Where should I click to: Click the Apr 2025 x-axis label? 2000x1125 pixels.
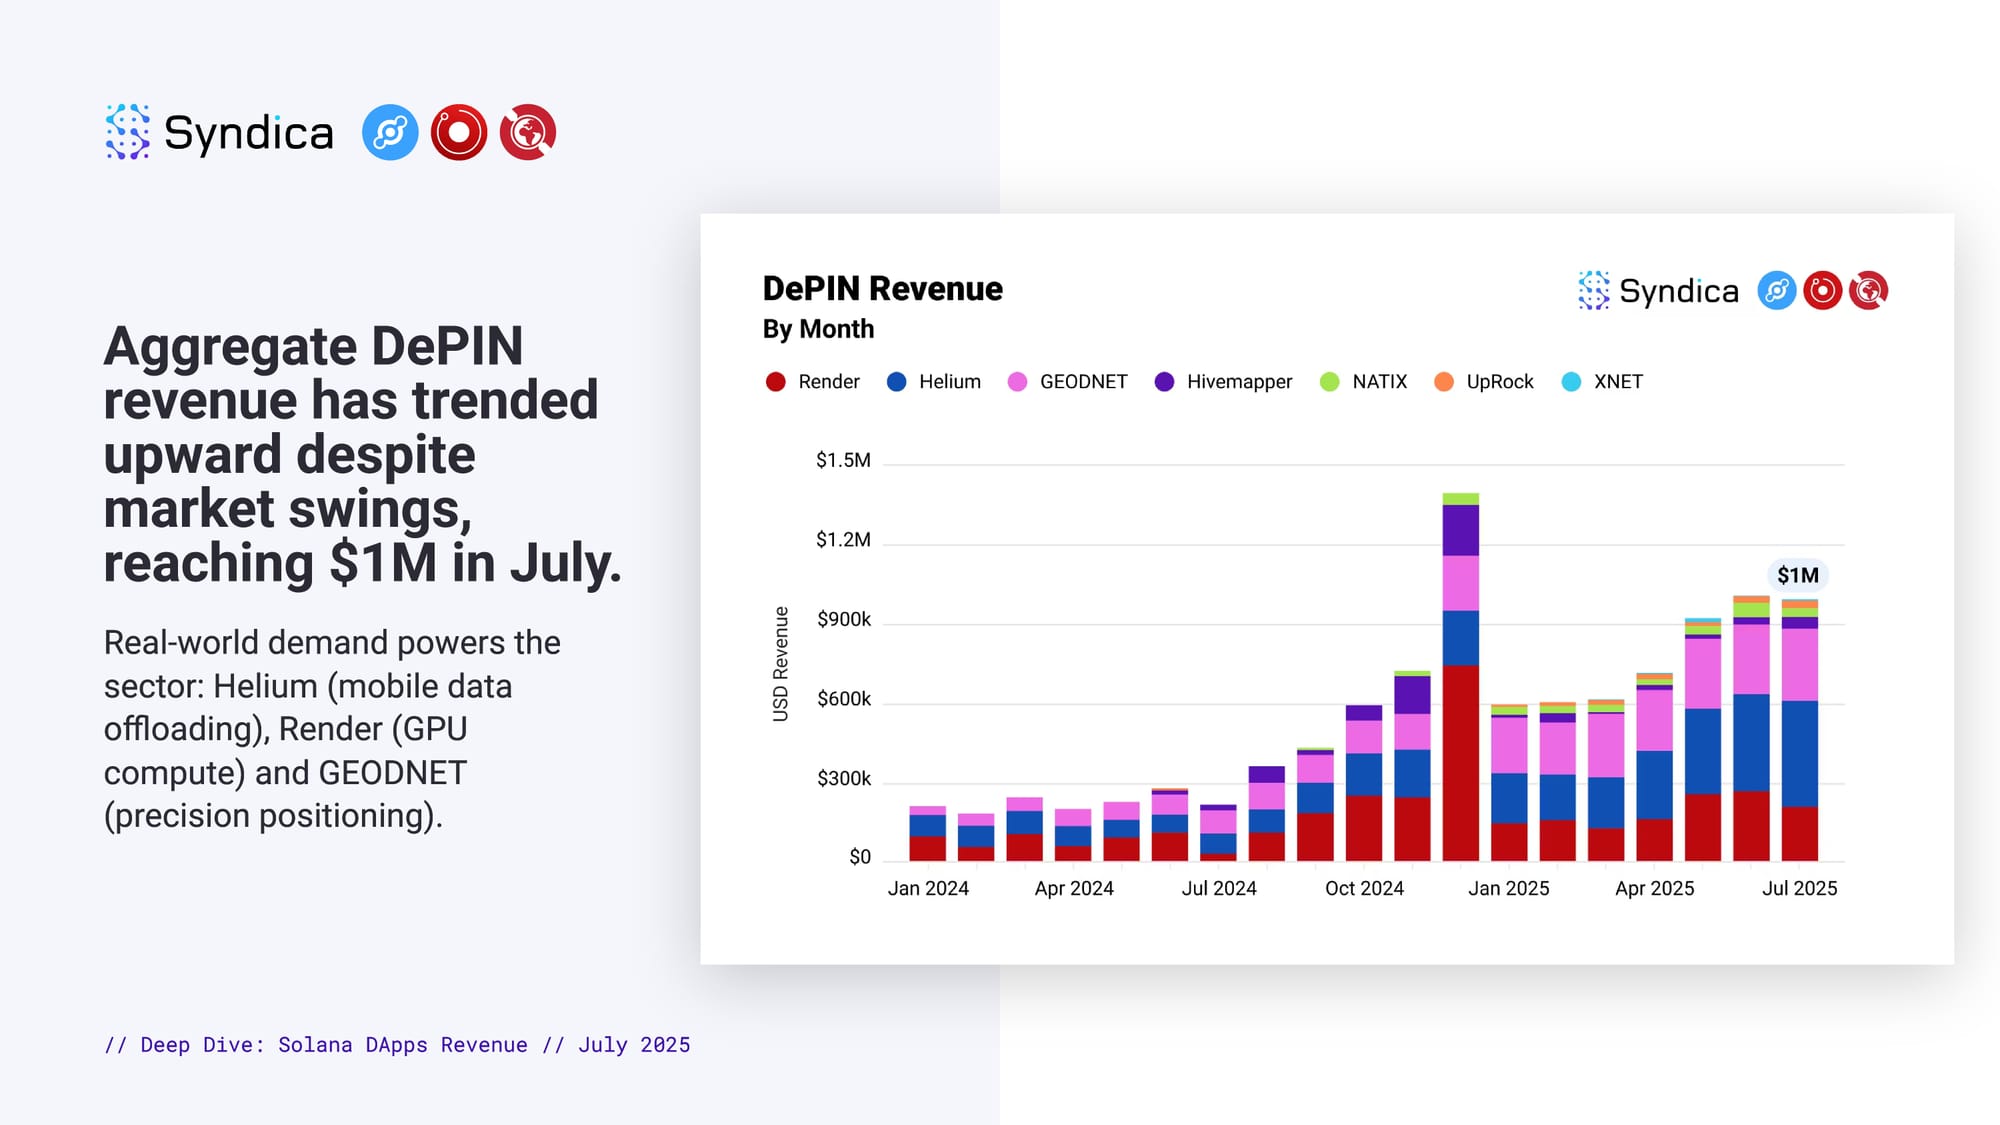1654,888
